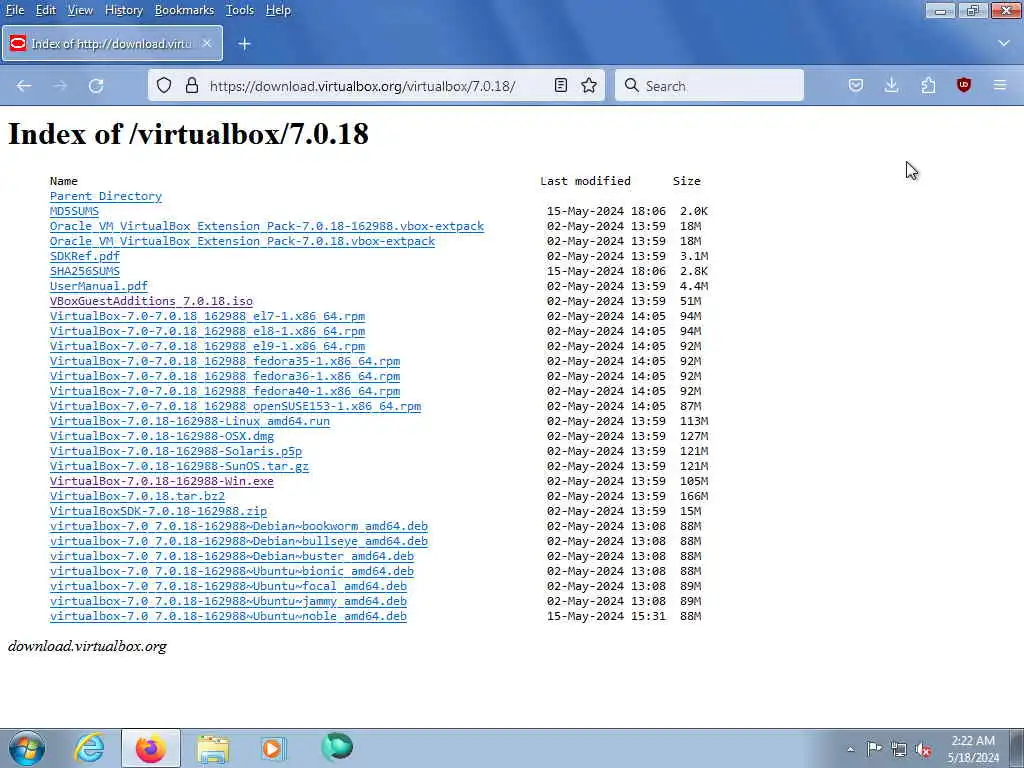Screen dimensions: 1024x768
Task: Open the Tools menu
Action: coord(240,10)
